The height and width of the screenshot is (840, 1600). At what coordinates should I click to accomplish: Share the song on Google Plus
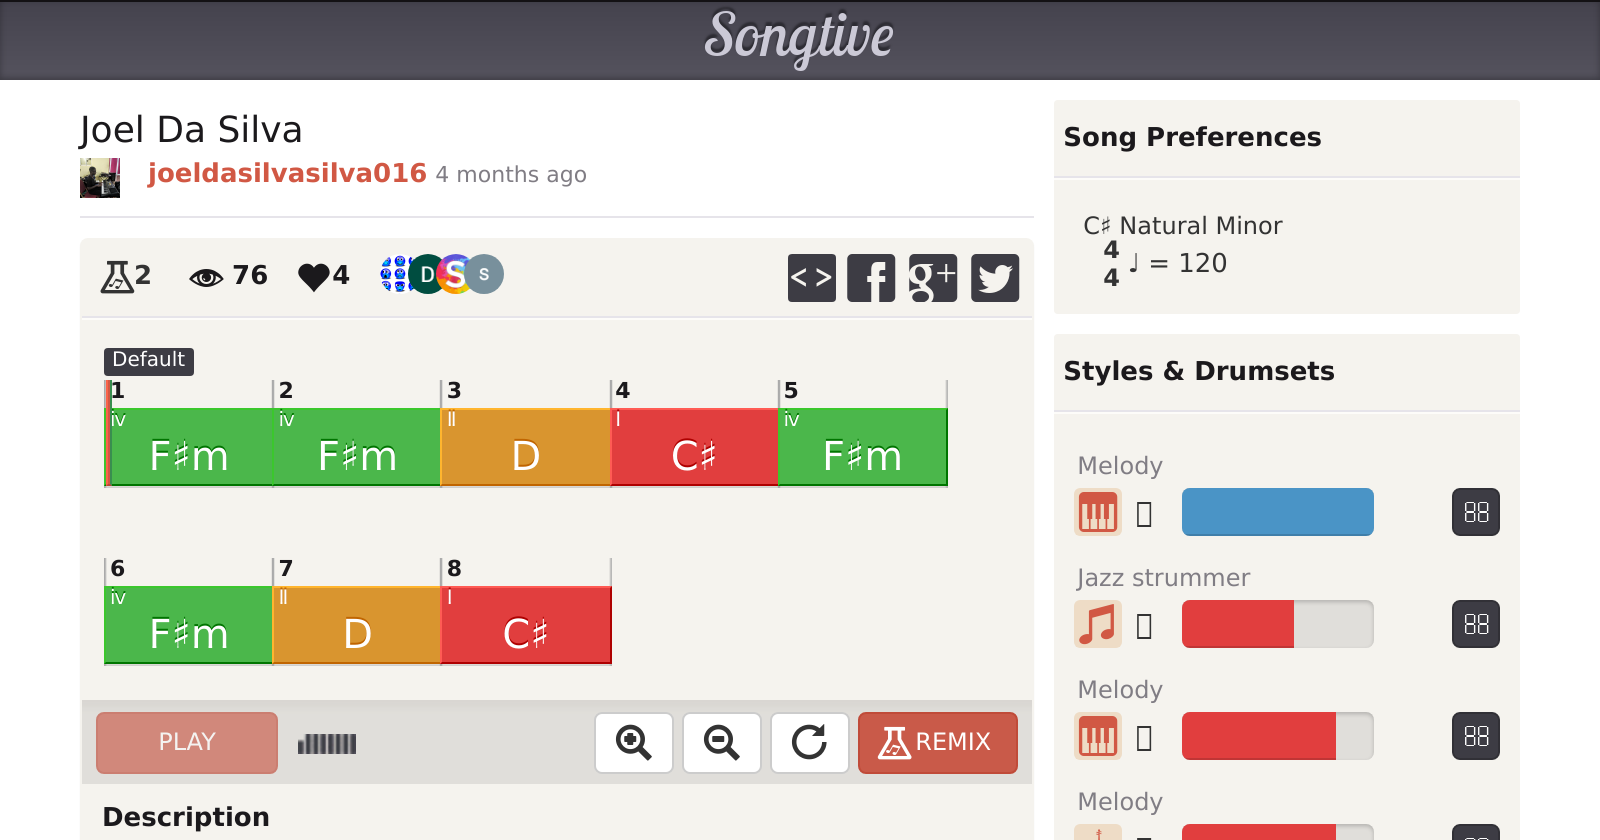point(932,278)
